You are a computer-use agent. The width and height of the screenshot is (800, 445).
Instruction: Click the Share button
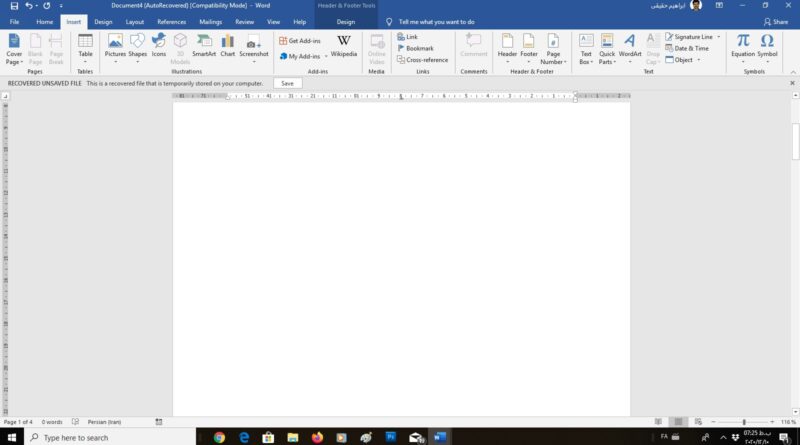776,21
